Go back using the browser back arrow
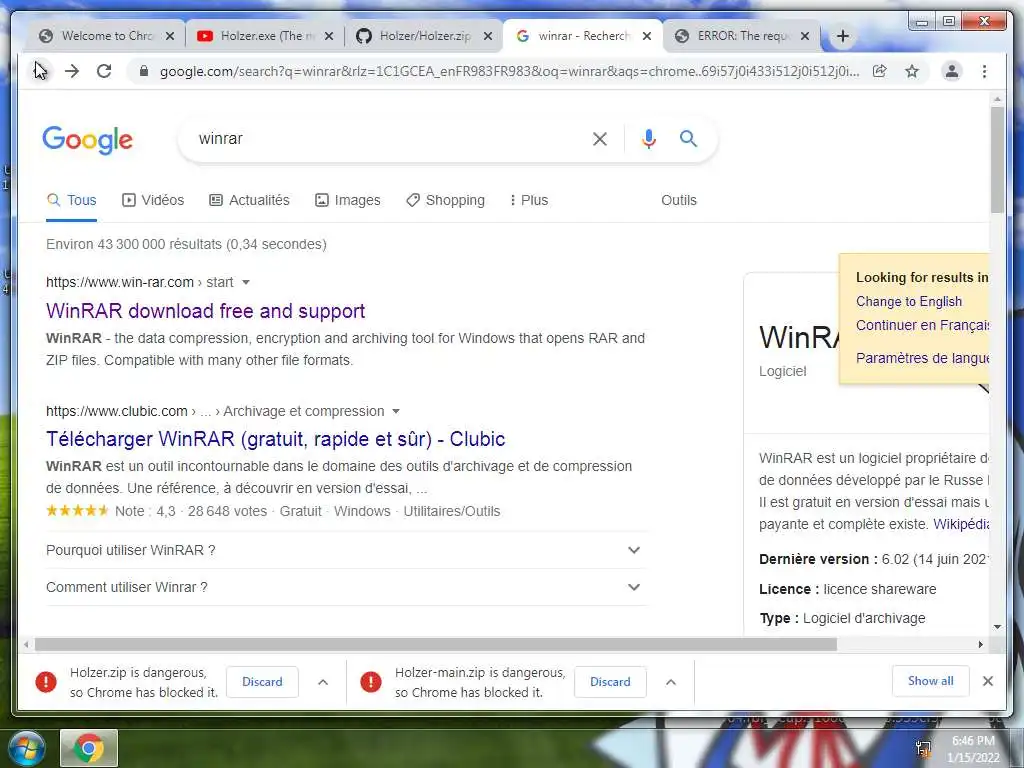The width and height of the screenshot is (1024, 768). click(x=40, y=71)
